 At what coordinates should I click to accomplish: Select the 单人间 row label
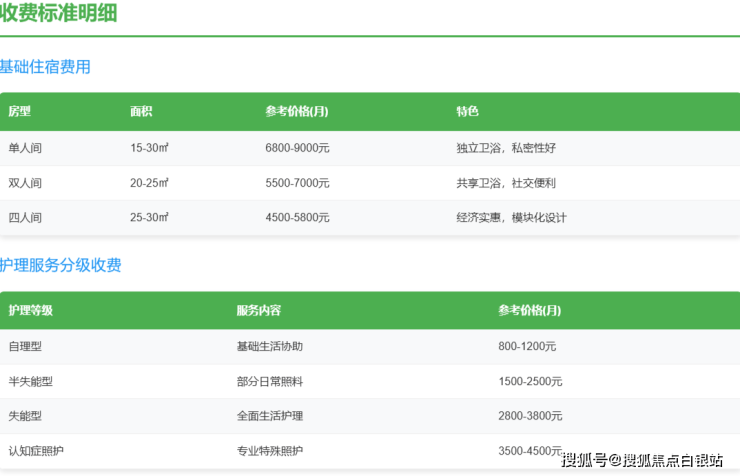coord(25,148)
